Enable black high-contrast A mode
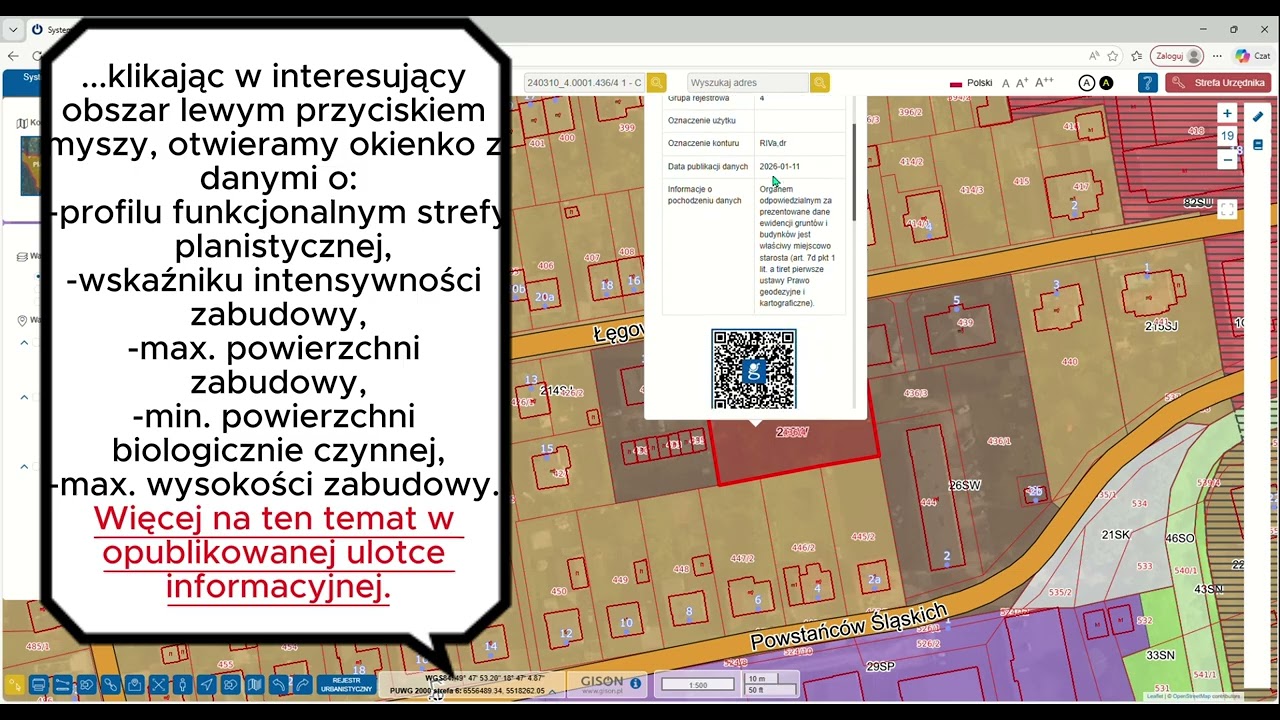This screenshot has width=1280, height=720. pos(1106,83)
